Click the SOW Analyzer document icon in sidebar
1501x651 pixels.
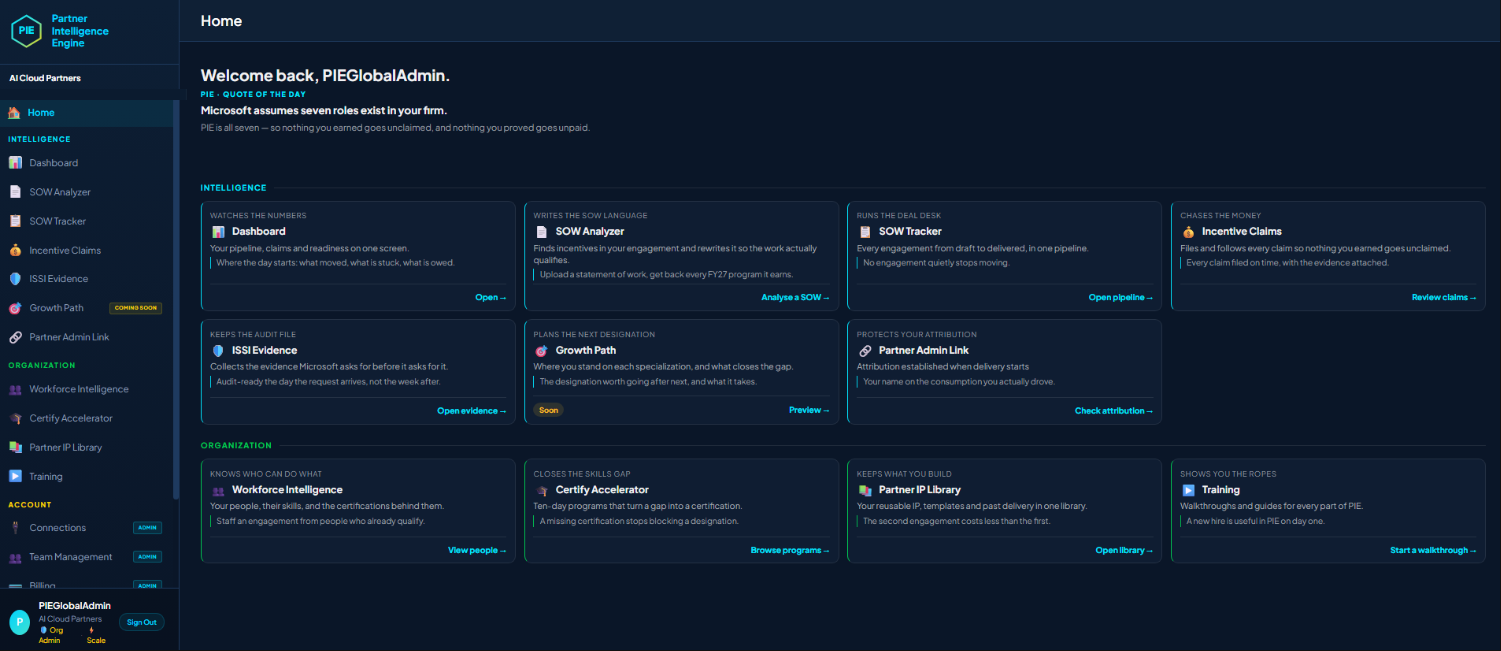coord(15,192)
